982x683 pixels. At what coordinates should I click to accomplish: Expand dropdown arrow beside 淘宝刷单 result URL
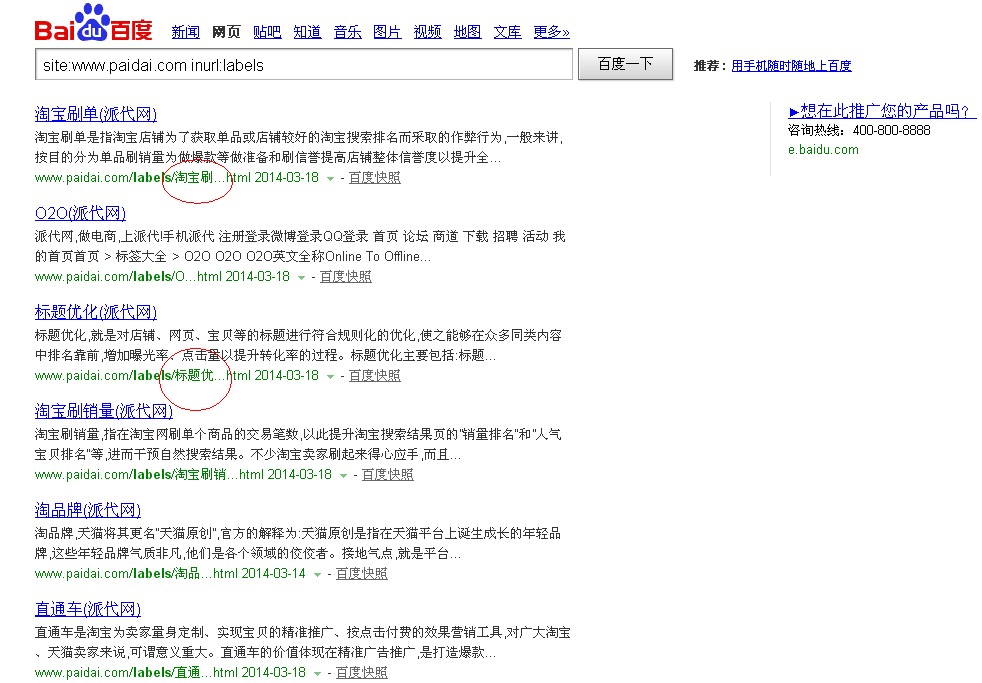[330, 179]
